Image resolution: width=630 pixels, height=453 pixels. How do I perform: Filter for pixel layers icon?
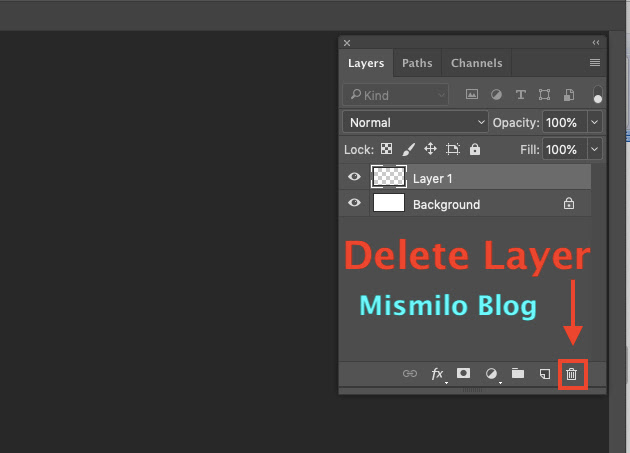click(472, 95)
